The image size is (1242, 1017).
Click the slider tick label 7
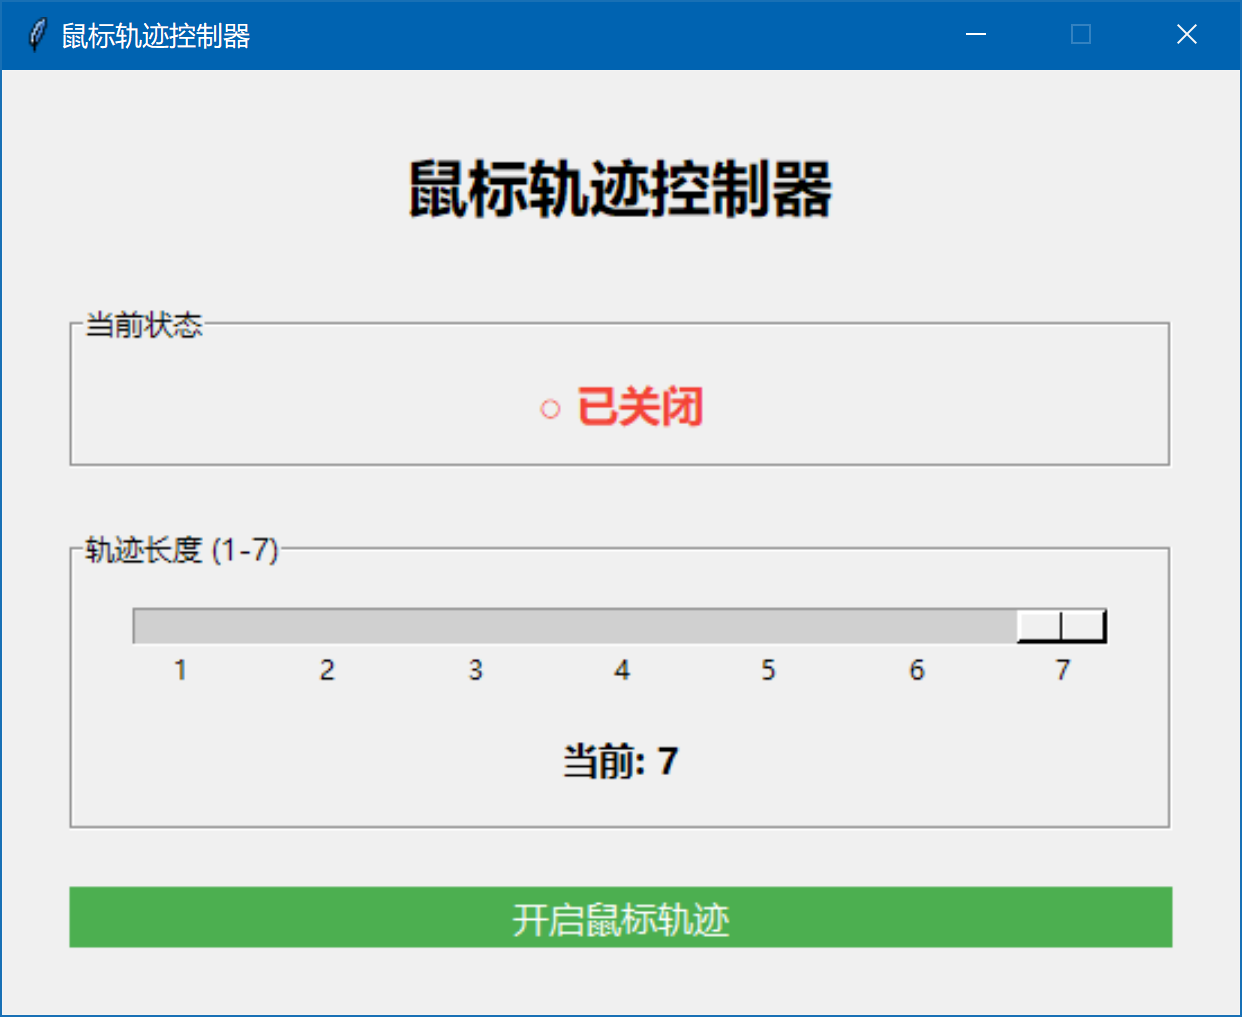(1062, 670)
